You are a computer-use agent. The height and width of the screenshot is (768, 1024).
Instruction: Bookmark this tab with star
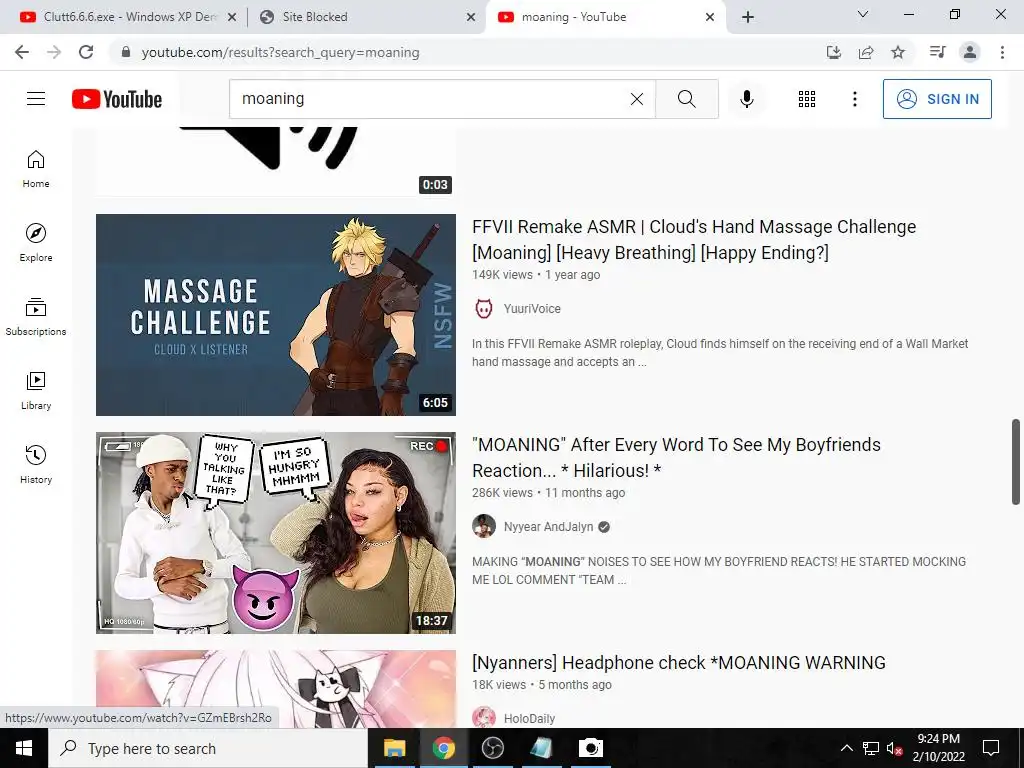point(898,52)
